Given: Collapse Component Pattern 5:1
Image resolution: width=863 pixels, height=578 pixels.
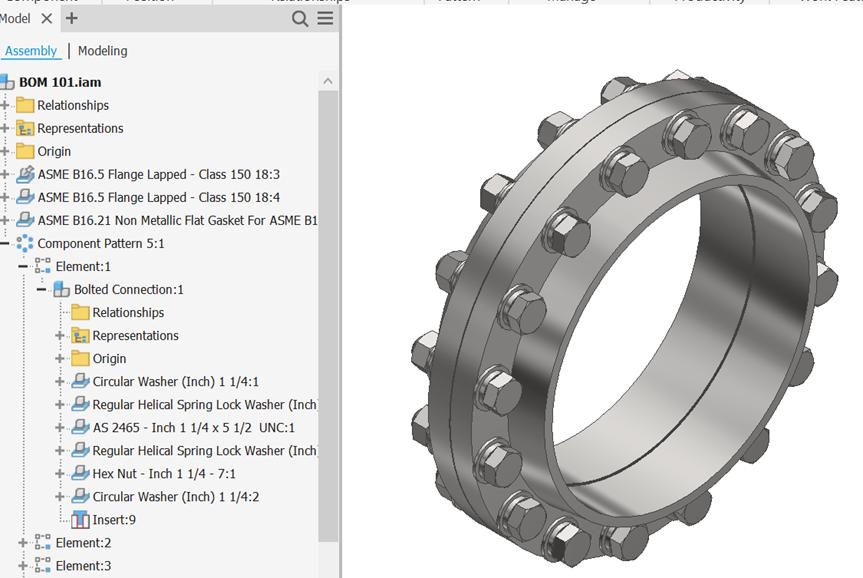Looking at the screenshot, I should tap(5, 243).
